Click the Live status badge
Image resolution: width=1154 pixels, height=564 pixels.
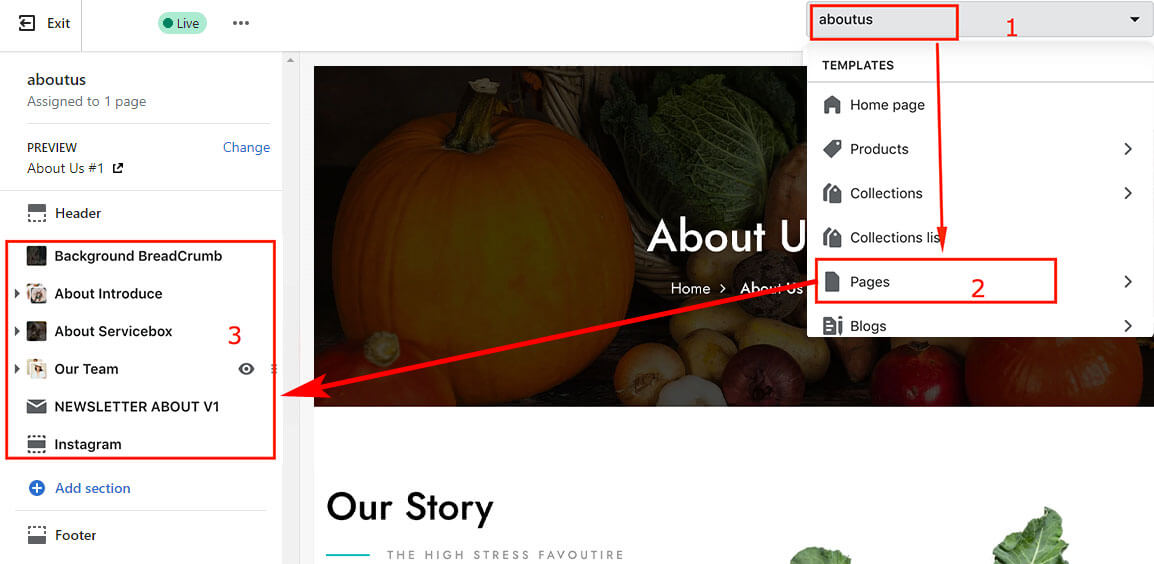click(182, 24)
